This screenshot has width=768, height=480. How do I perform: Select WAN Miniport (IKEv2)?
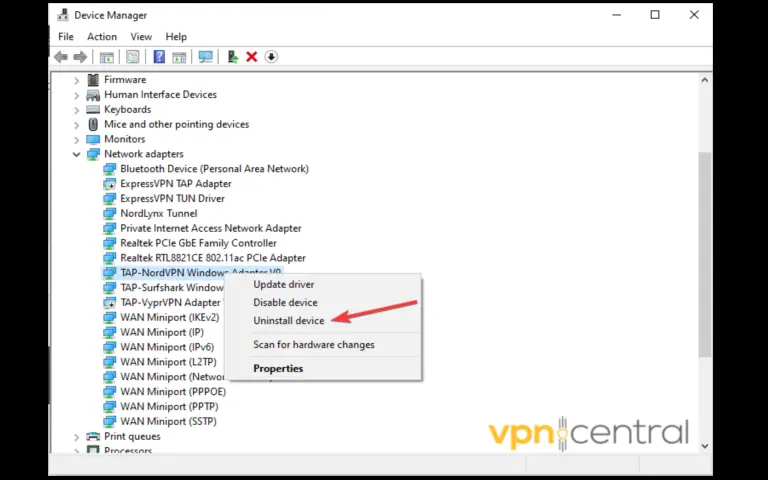[169, 317]
